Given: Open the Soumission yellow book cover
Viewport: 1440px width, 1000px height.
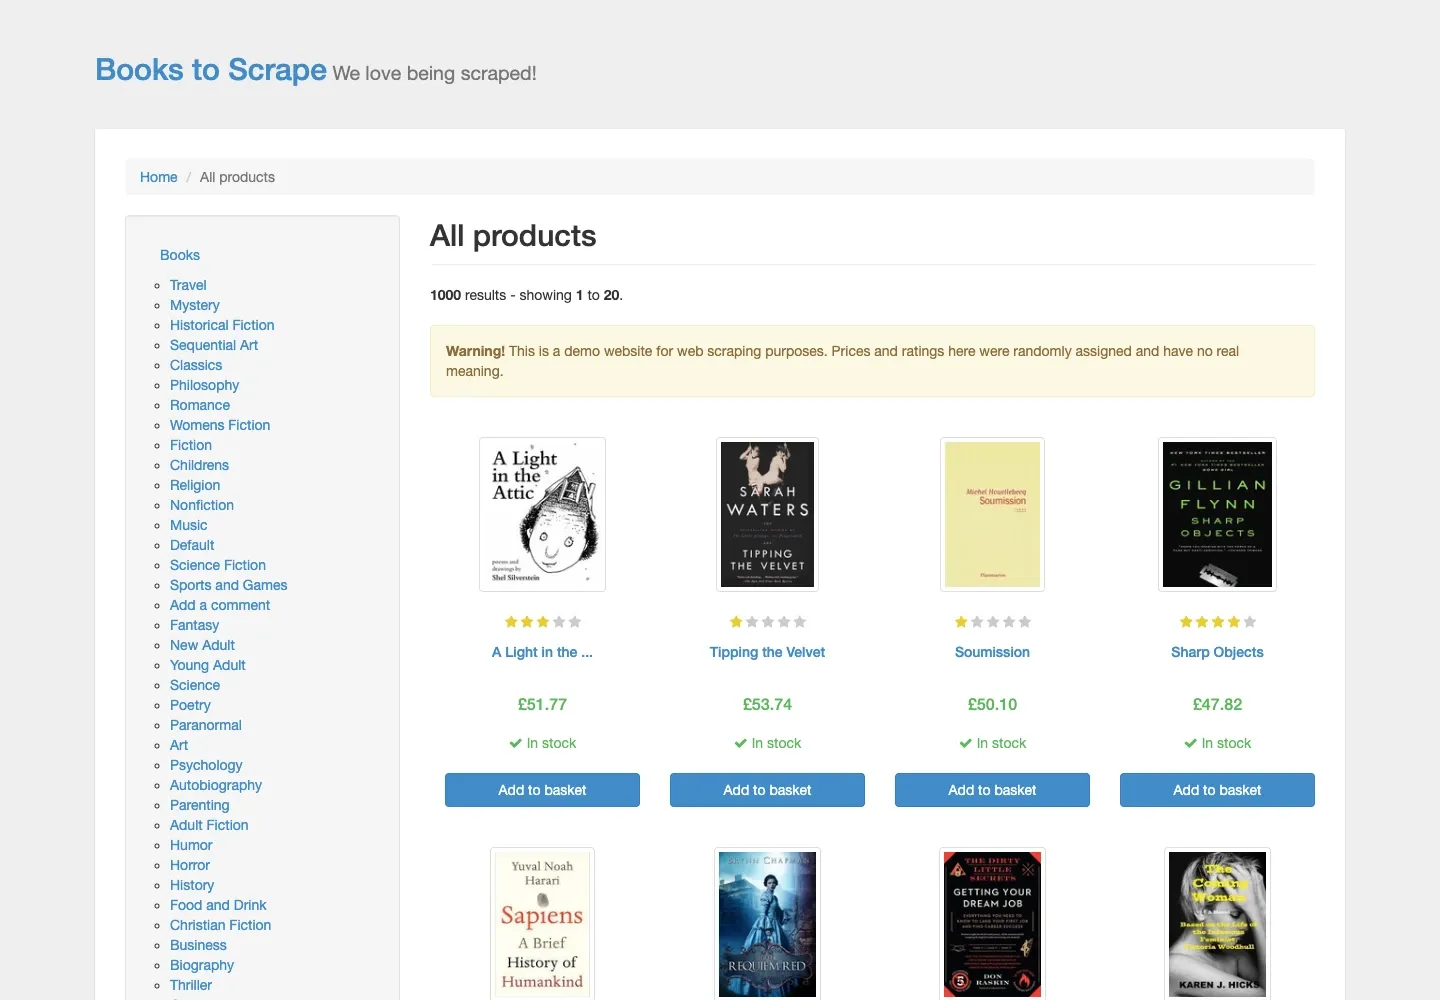Looking at the screenshot, I should tap(992, 514).
